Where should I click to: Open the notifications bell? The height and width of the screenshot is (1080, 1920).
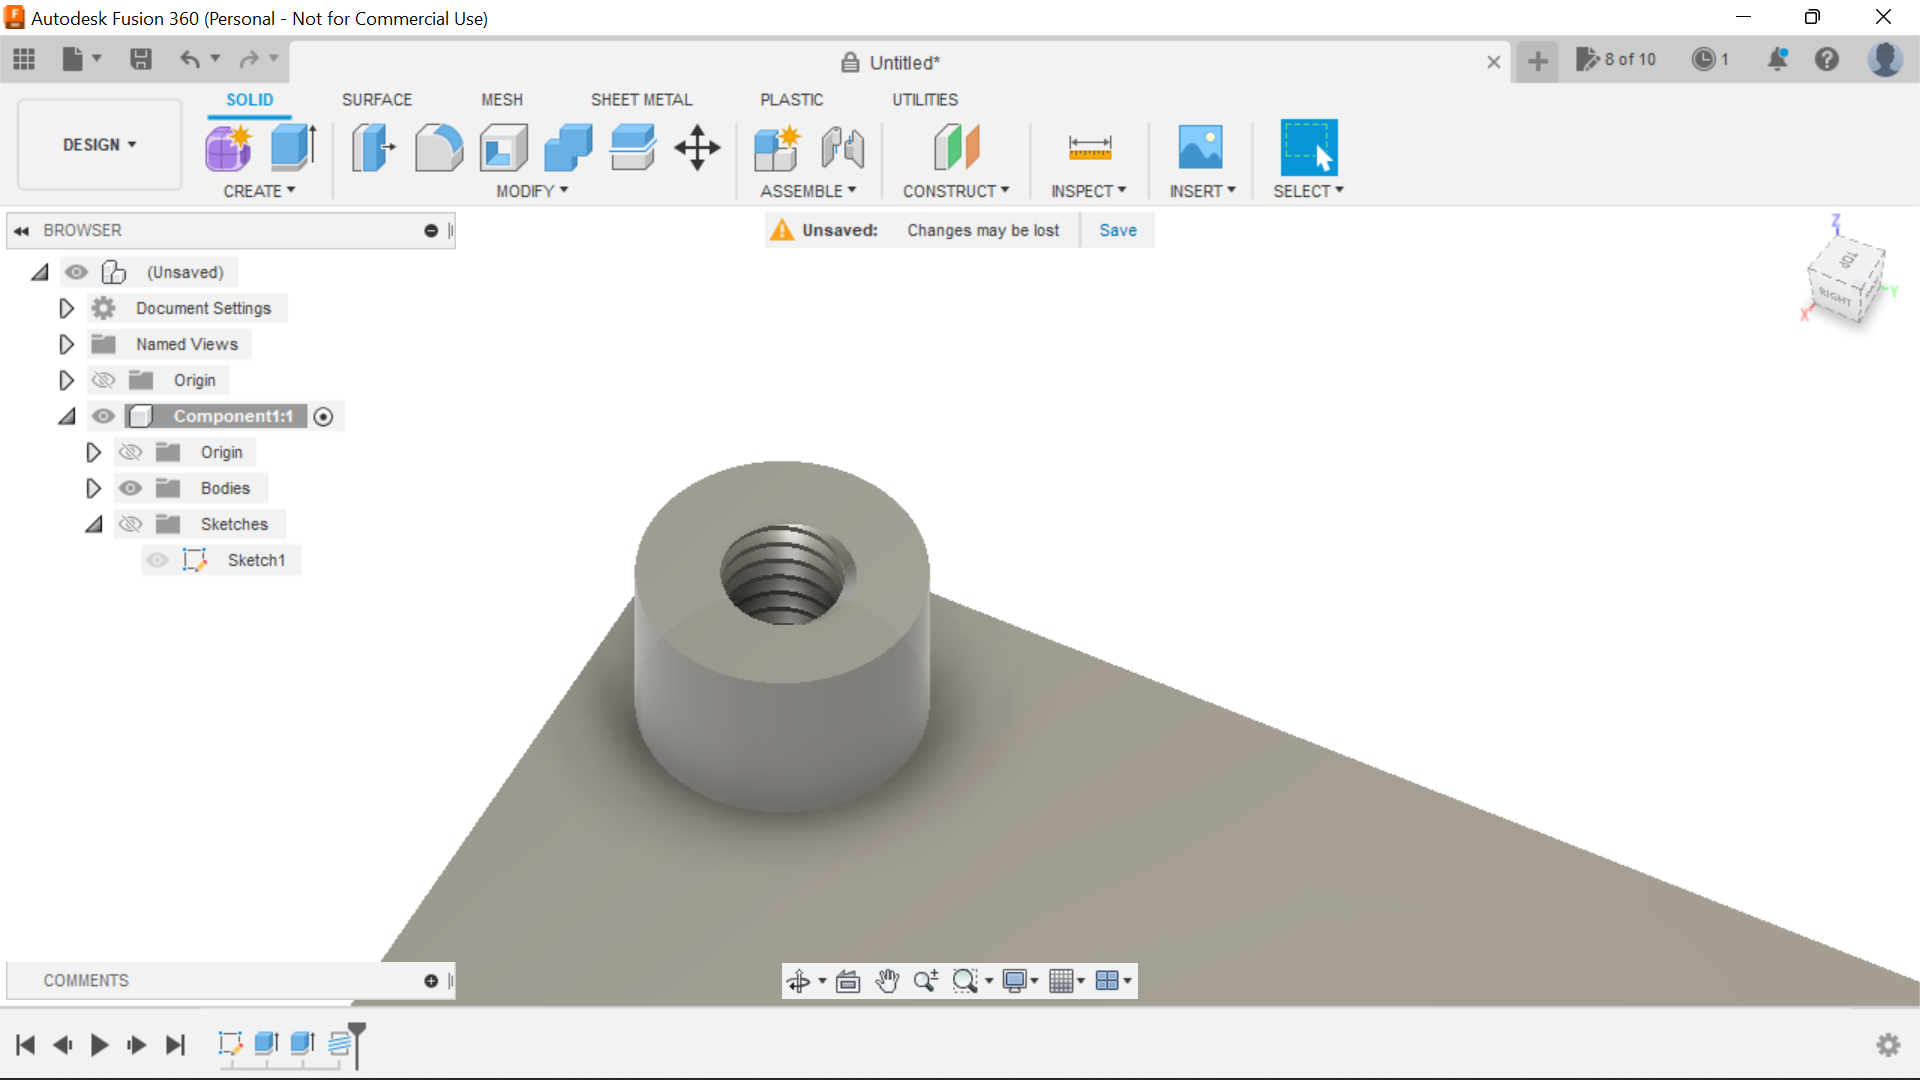click(x=1778, y=60)
